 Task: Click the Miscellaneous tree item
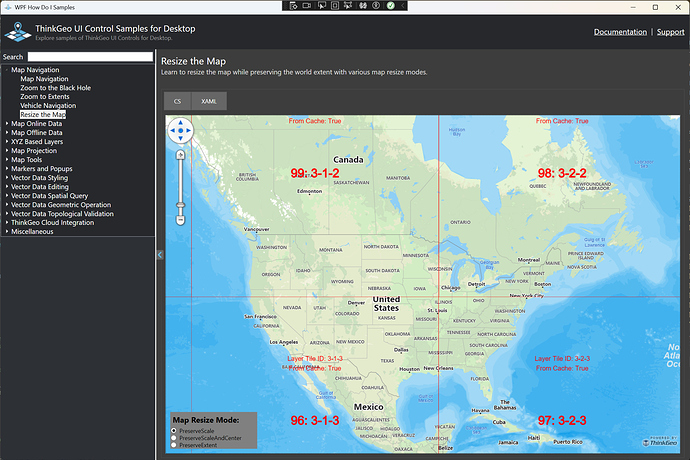(32, 232)
